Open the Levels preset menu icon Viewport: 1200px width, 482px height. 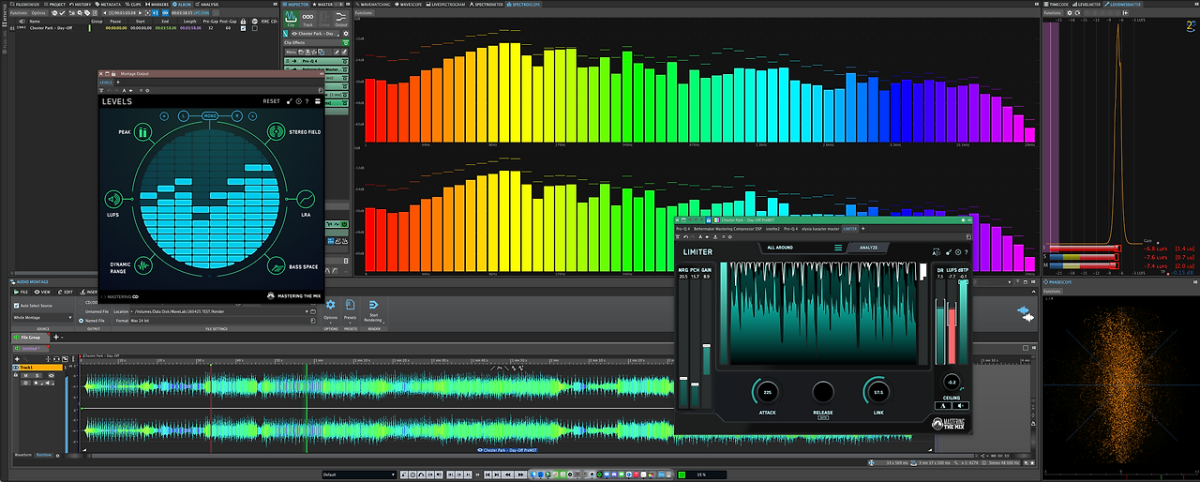tap(317, 101)
